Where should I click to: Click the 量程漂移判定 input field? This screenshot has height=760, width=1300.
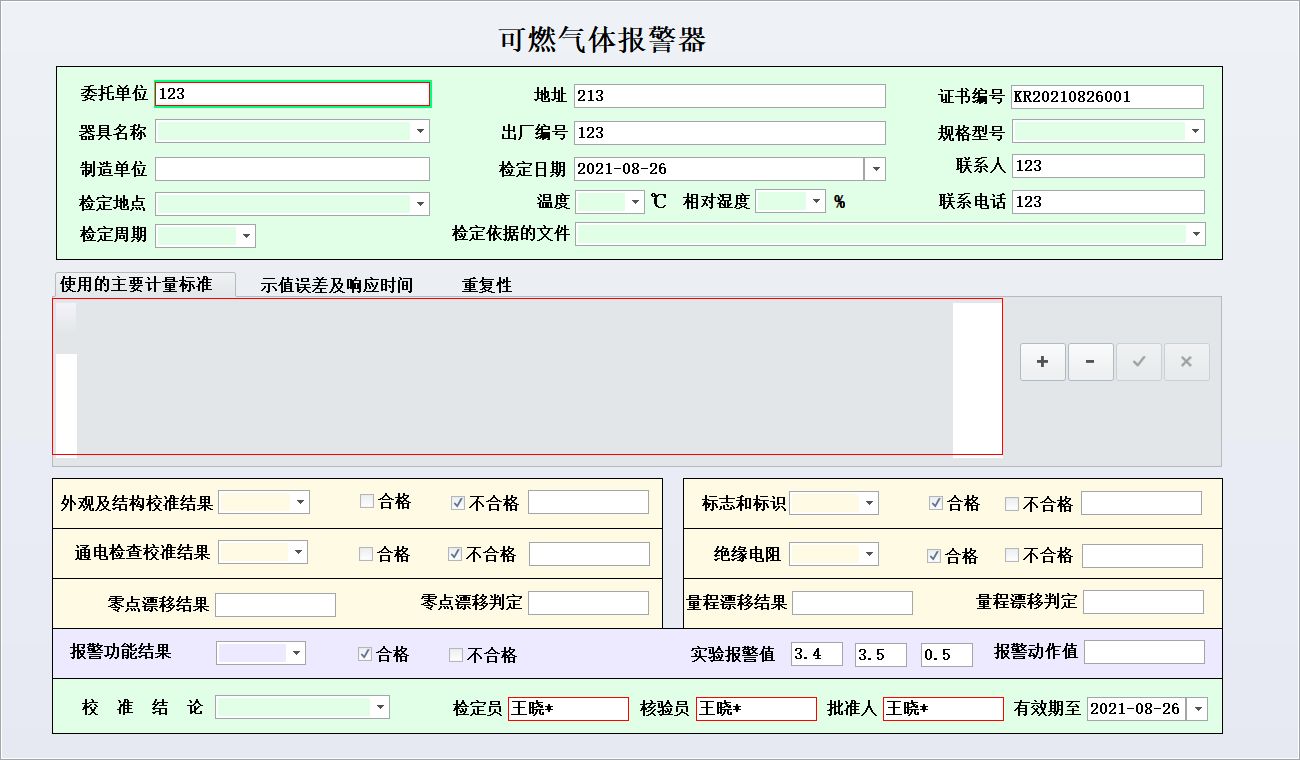pyautogui.click(x=1144, y=602)
